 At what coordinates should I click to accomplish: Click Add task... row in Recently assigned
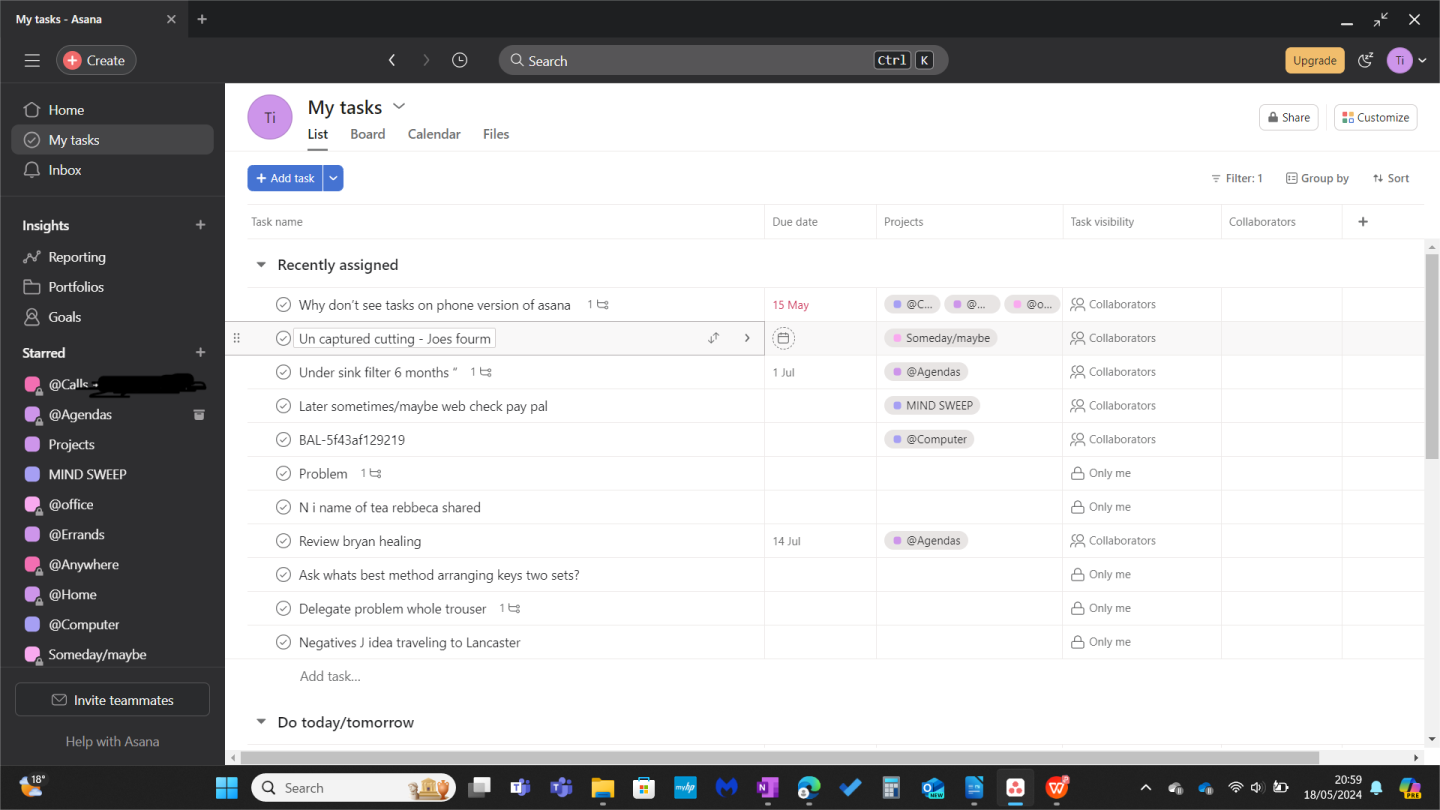[x=330, y=676]
